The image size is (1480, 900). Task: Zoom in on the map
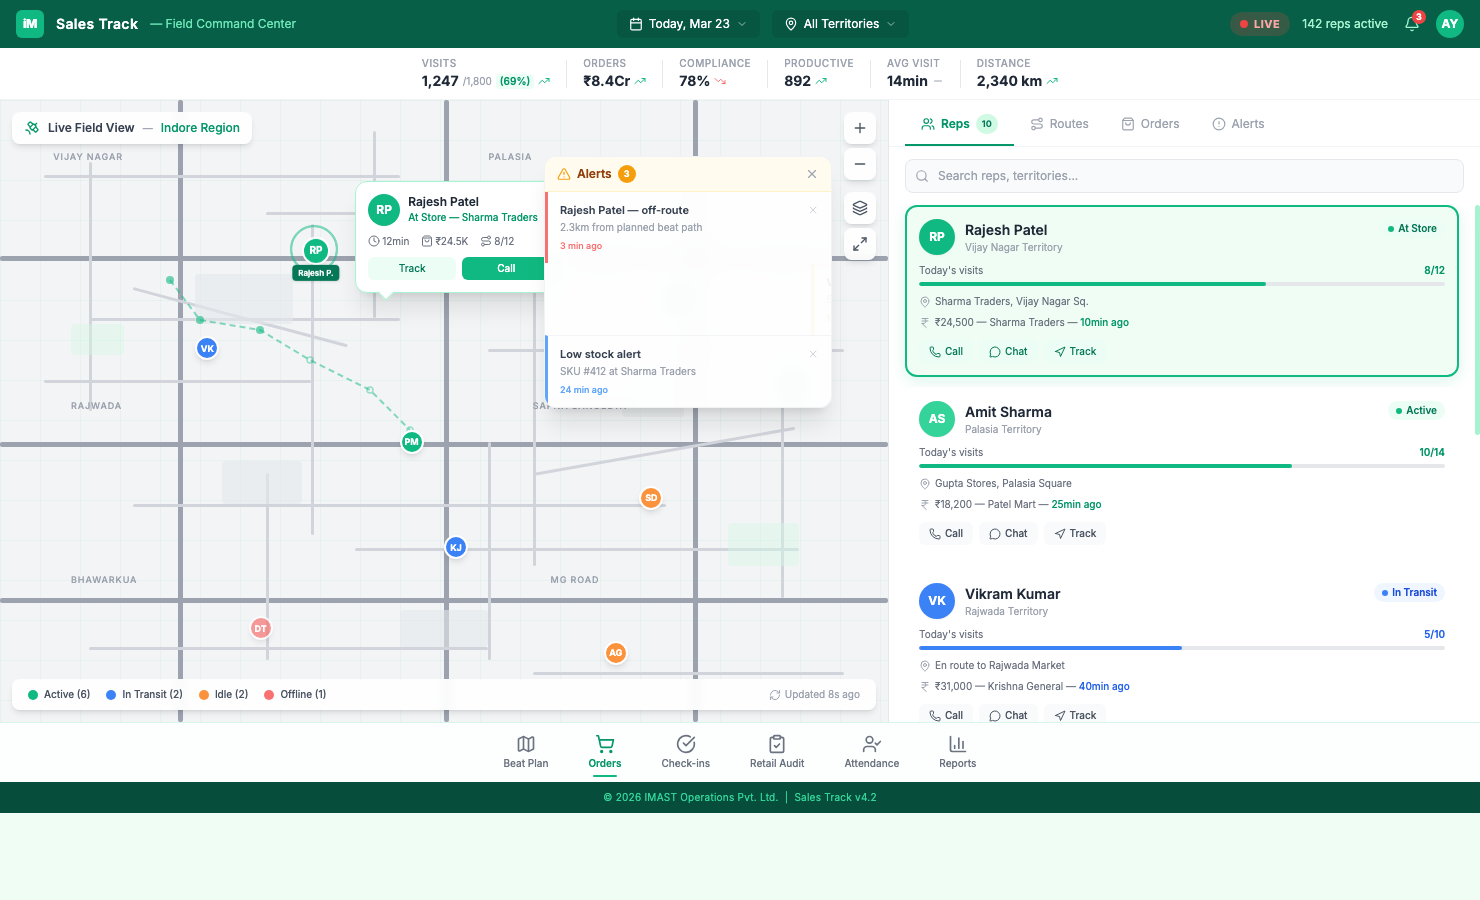(x=859, y=128)
